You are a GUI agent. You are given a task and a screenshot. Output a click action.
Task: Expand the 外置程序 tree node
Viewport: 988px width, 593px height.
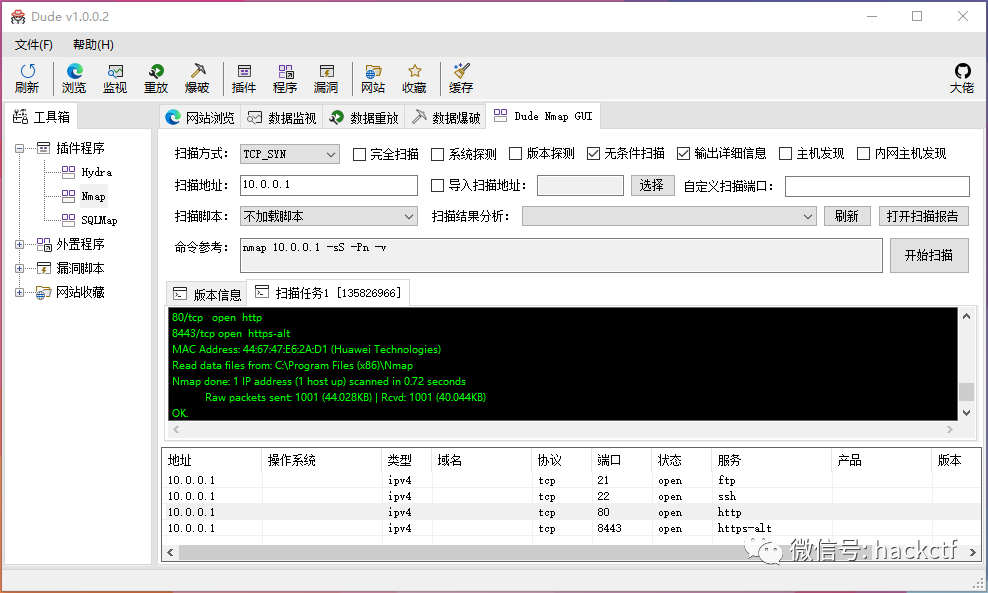(x=20, y=245)
